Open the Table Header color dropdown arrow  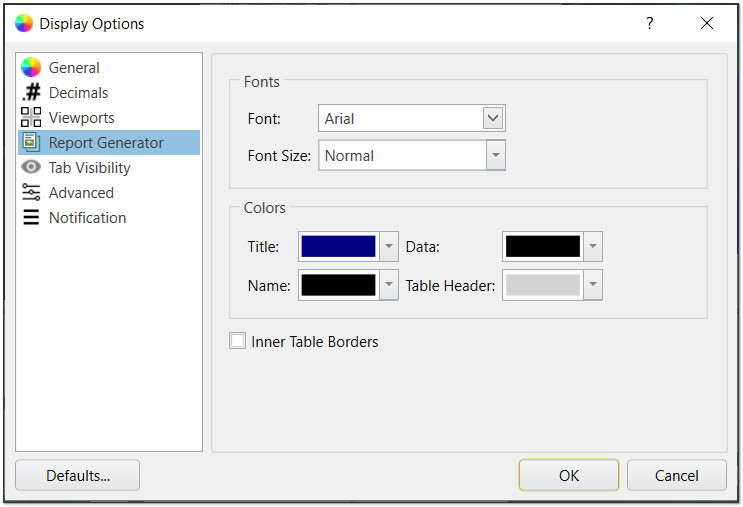pos(593,285)
